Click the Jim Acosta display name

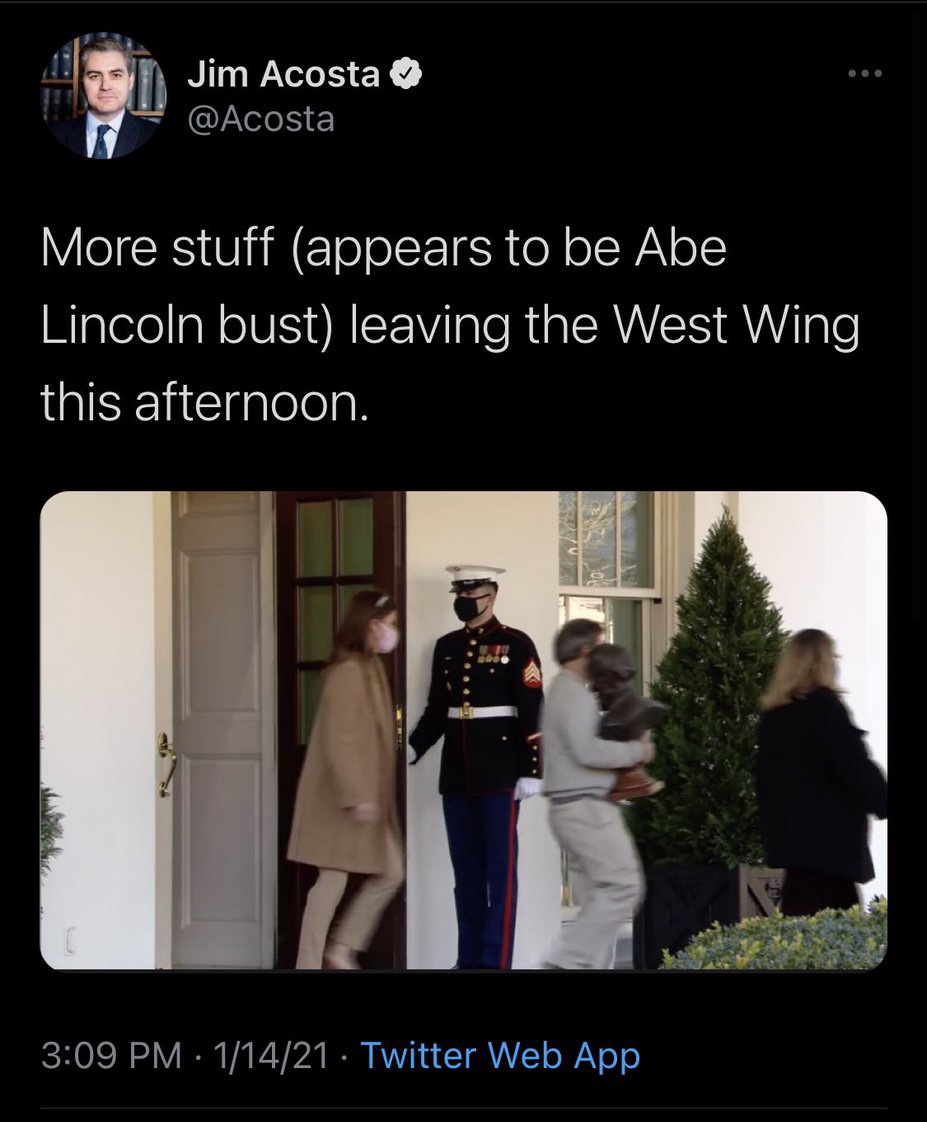283,74
